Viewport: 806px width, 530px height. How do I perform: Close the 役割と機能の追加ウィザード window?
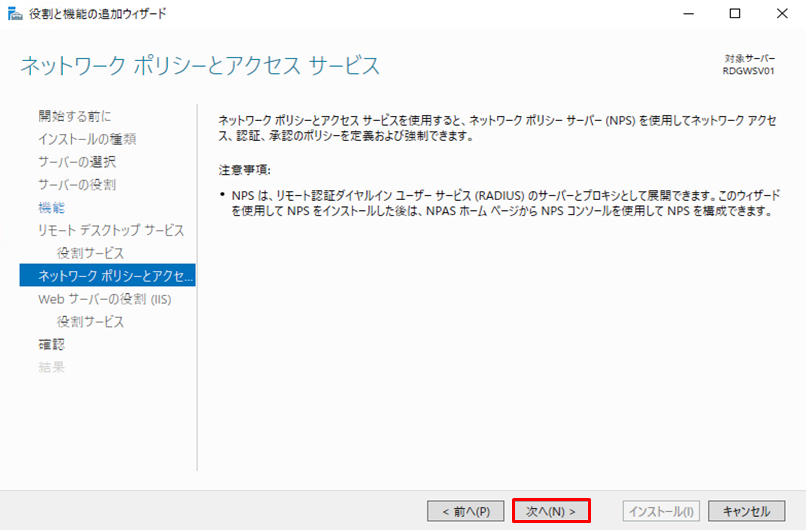pos(781,14)
